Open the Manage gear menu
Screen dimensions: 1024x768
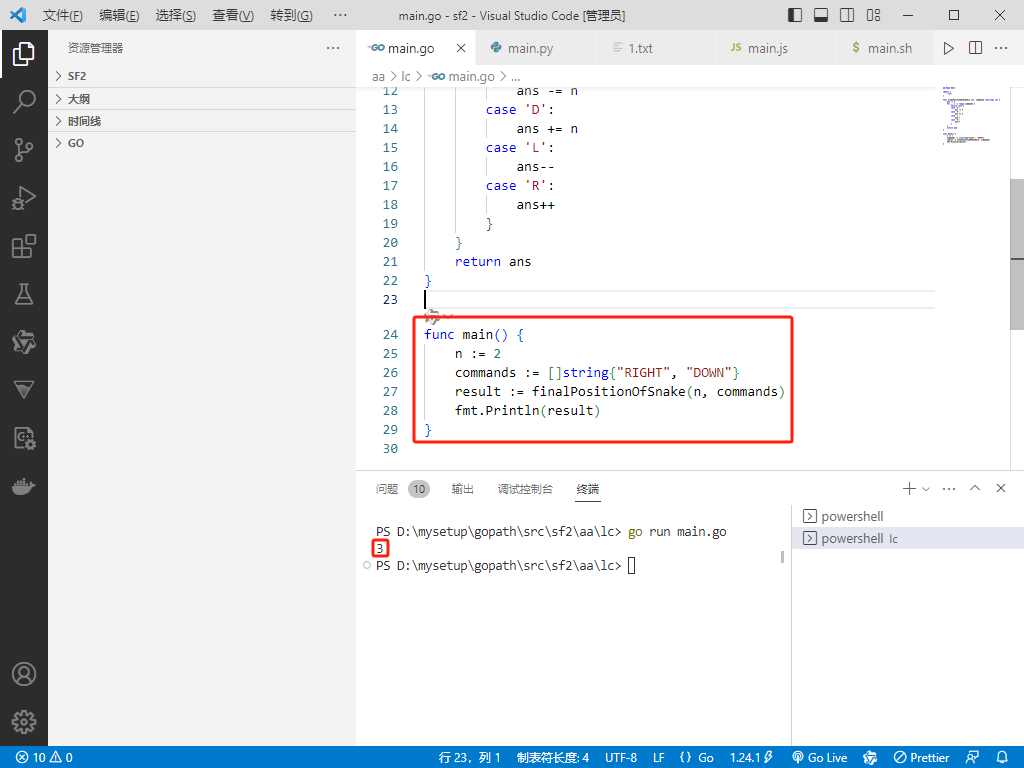point(24,722)
